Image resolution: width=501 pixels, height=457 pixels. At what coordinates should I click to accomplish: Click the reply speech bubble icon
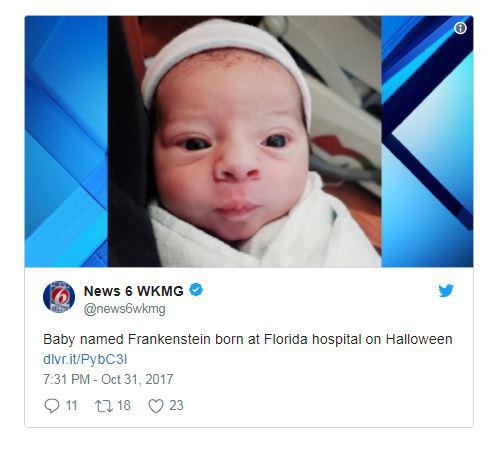52,406
